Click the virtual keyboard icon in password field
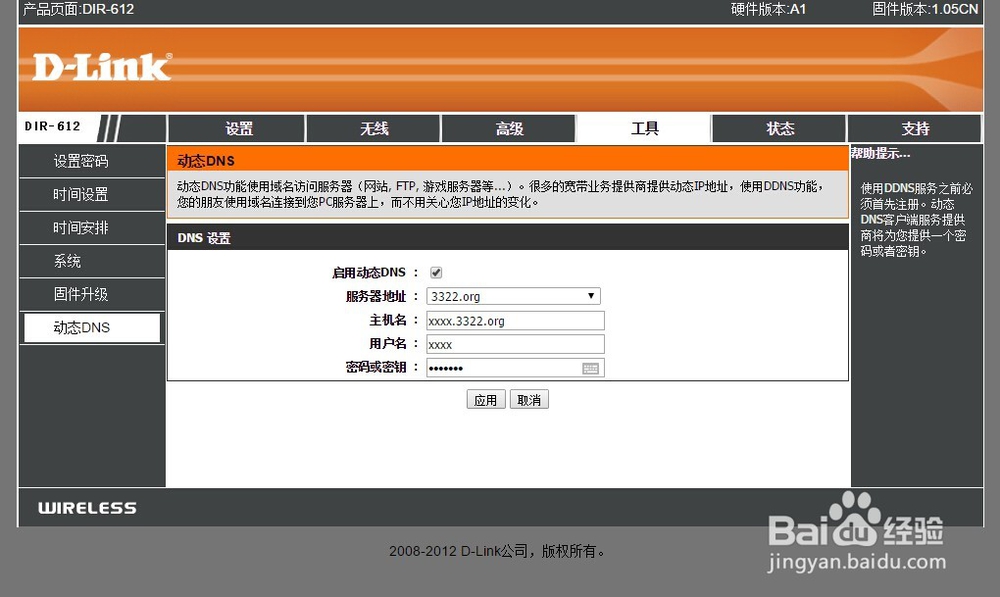1000x597 pixels. (591, 369)
